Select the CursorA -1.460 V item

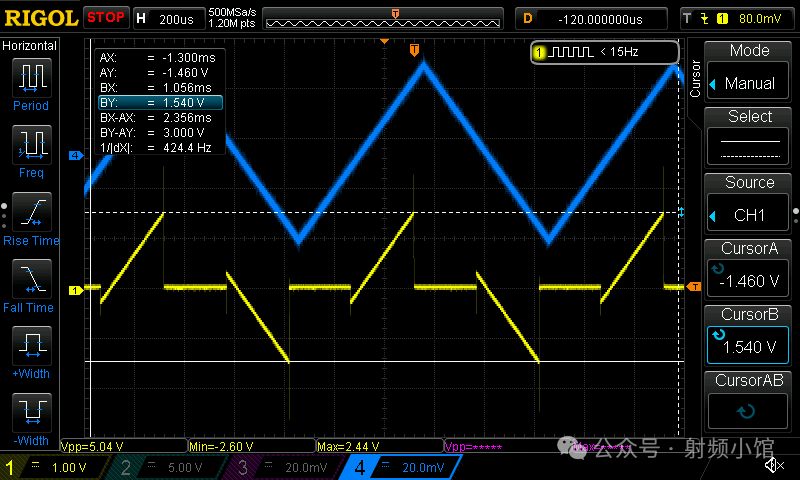tap(749, 267)
